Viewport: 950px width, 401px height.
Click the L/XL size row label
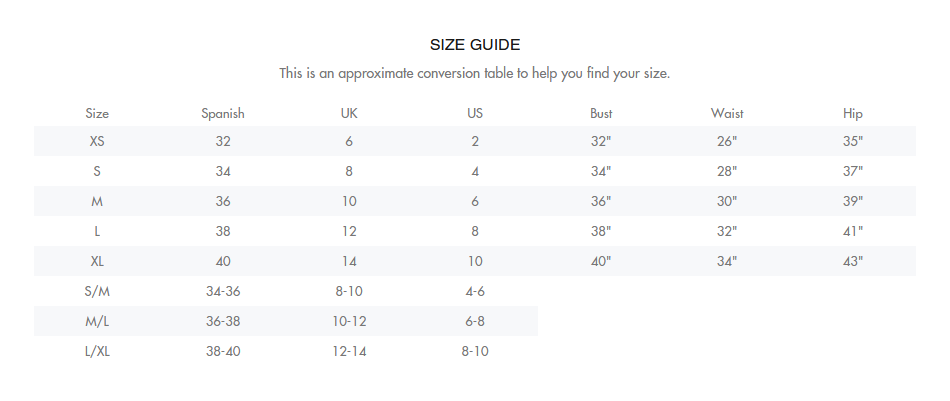coord(97,351)
